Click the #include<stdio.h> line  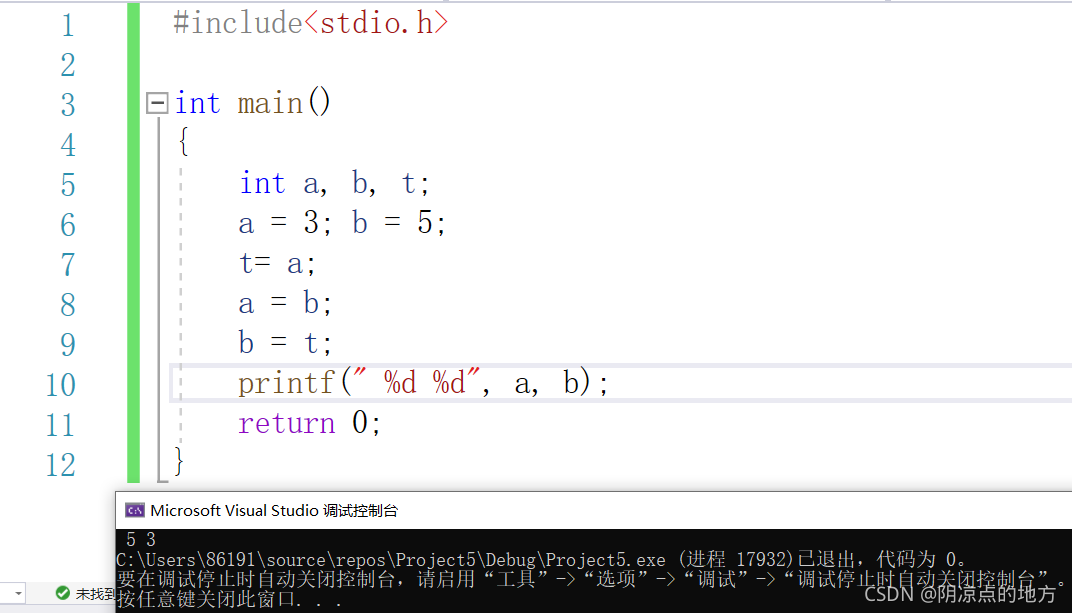click(310, 23)
